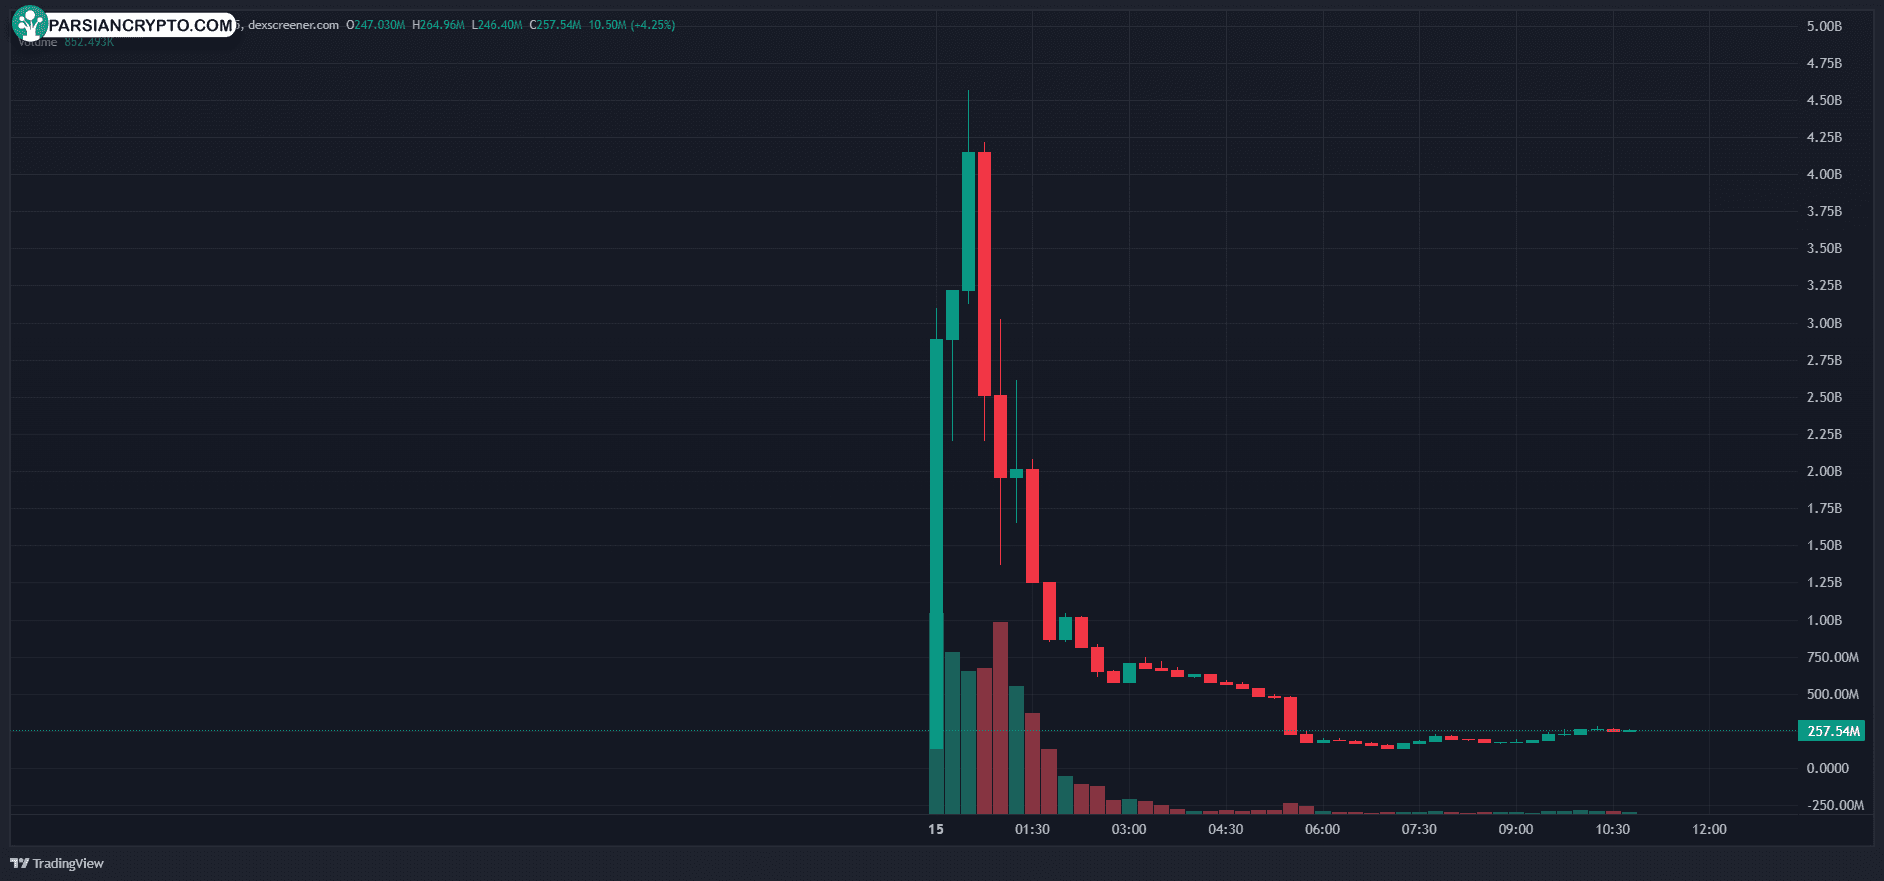
Task: Click the high value H264.96M
Action: 438,25
